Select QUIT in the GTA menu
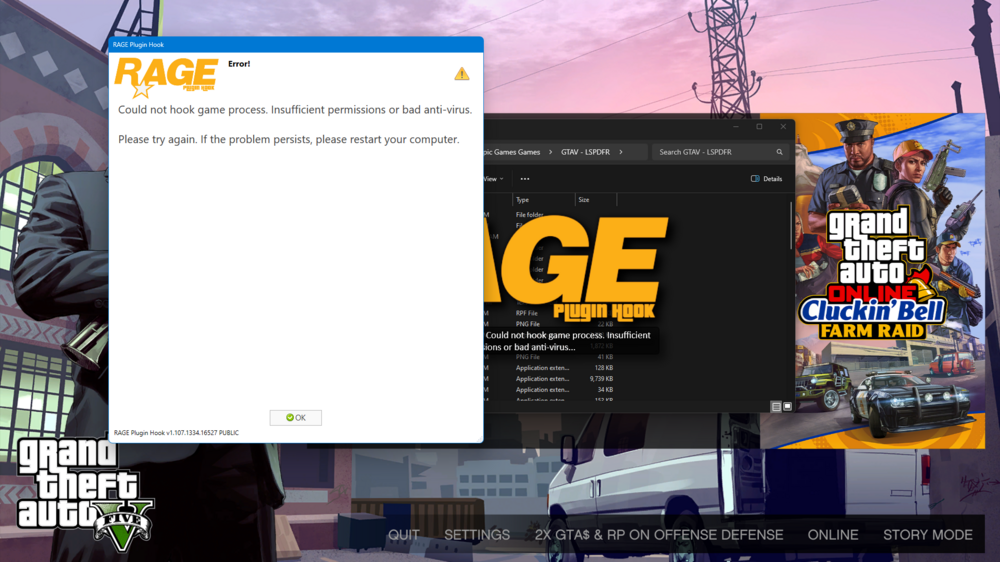The width and height of the screenshot is (1000, 562). pyautogui.click(x=404, y=535)
